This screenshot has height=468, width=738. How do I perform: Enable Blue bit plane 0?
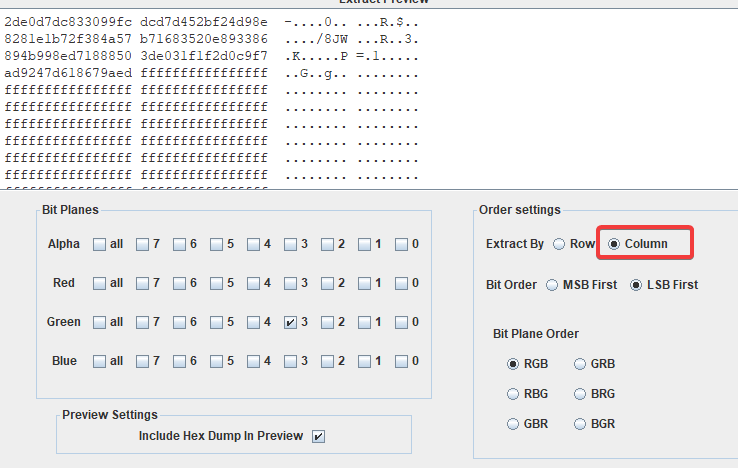[401, 361]
